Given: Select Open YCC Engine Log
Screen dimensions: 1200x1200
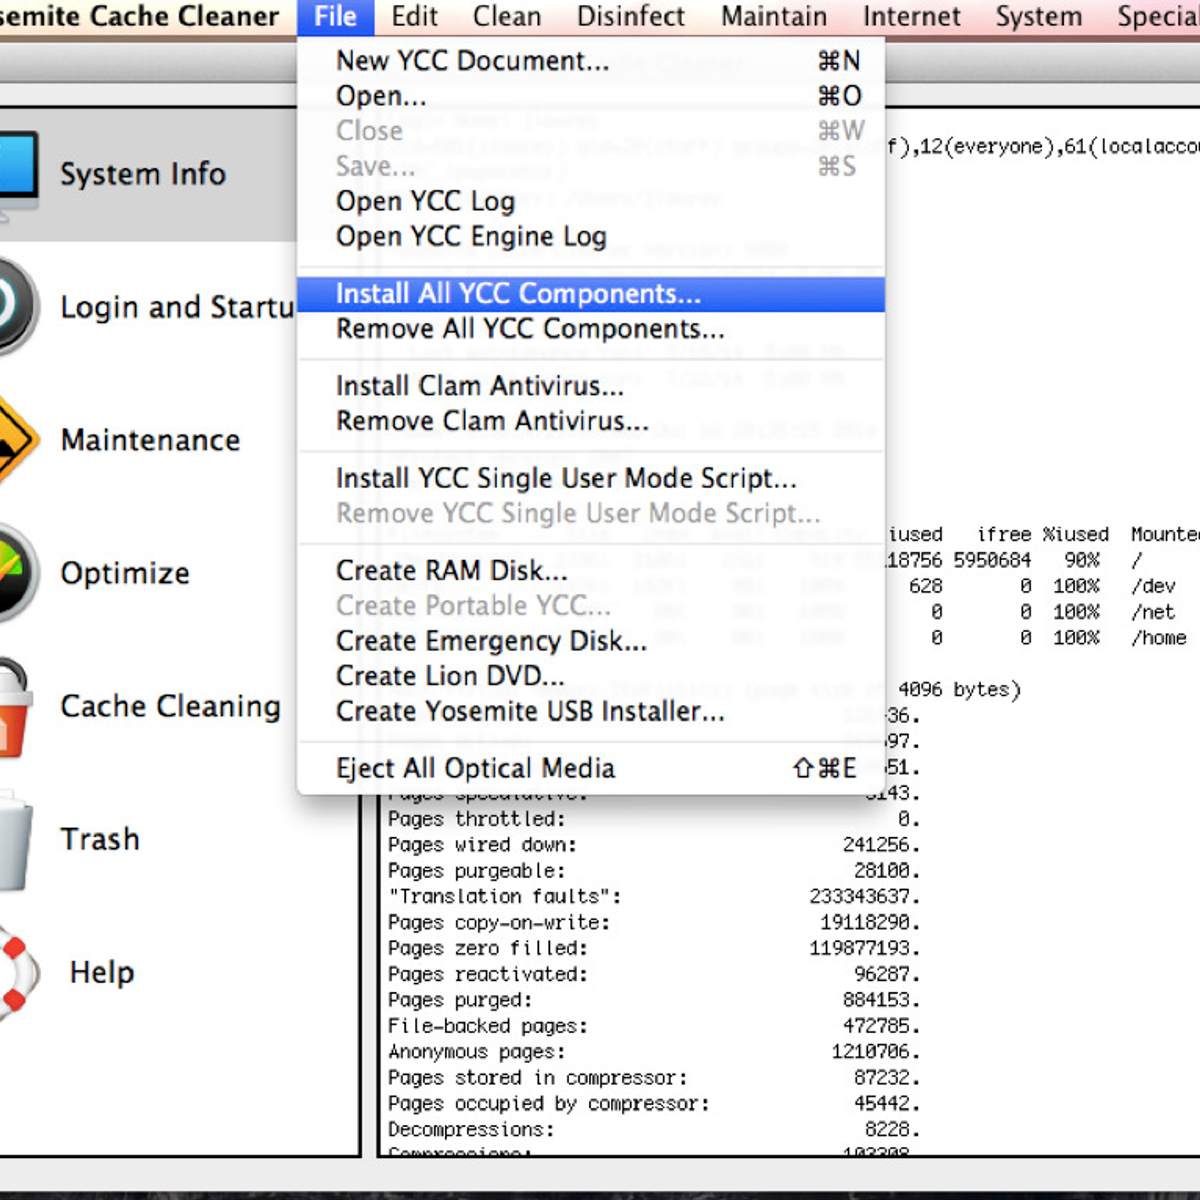Looking at the screenshot, I should click(x=591, y=236).
